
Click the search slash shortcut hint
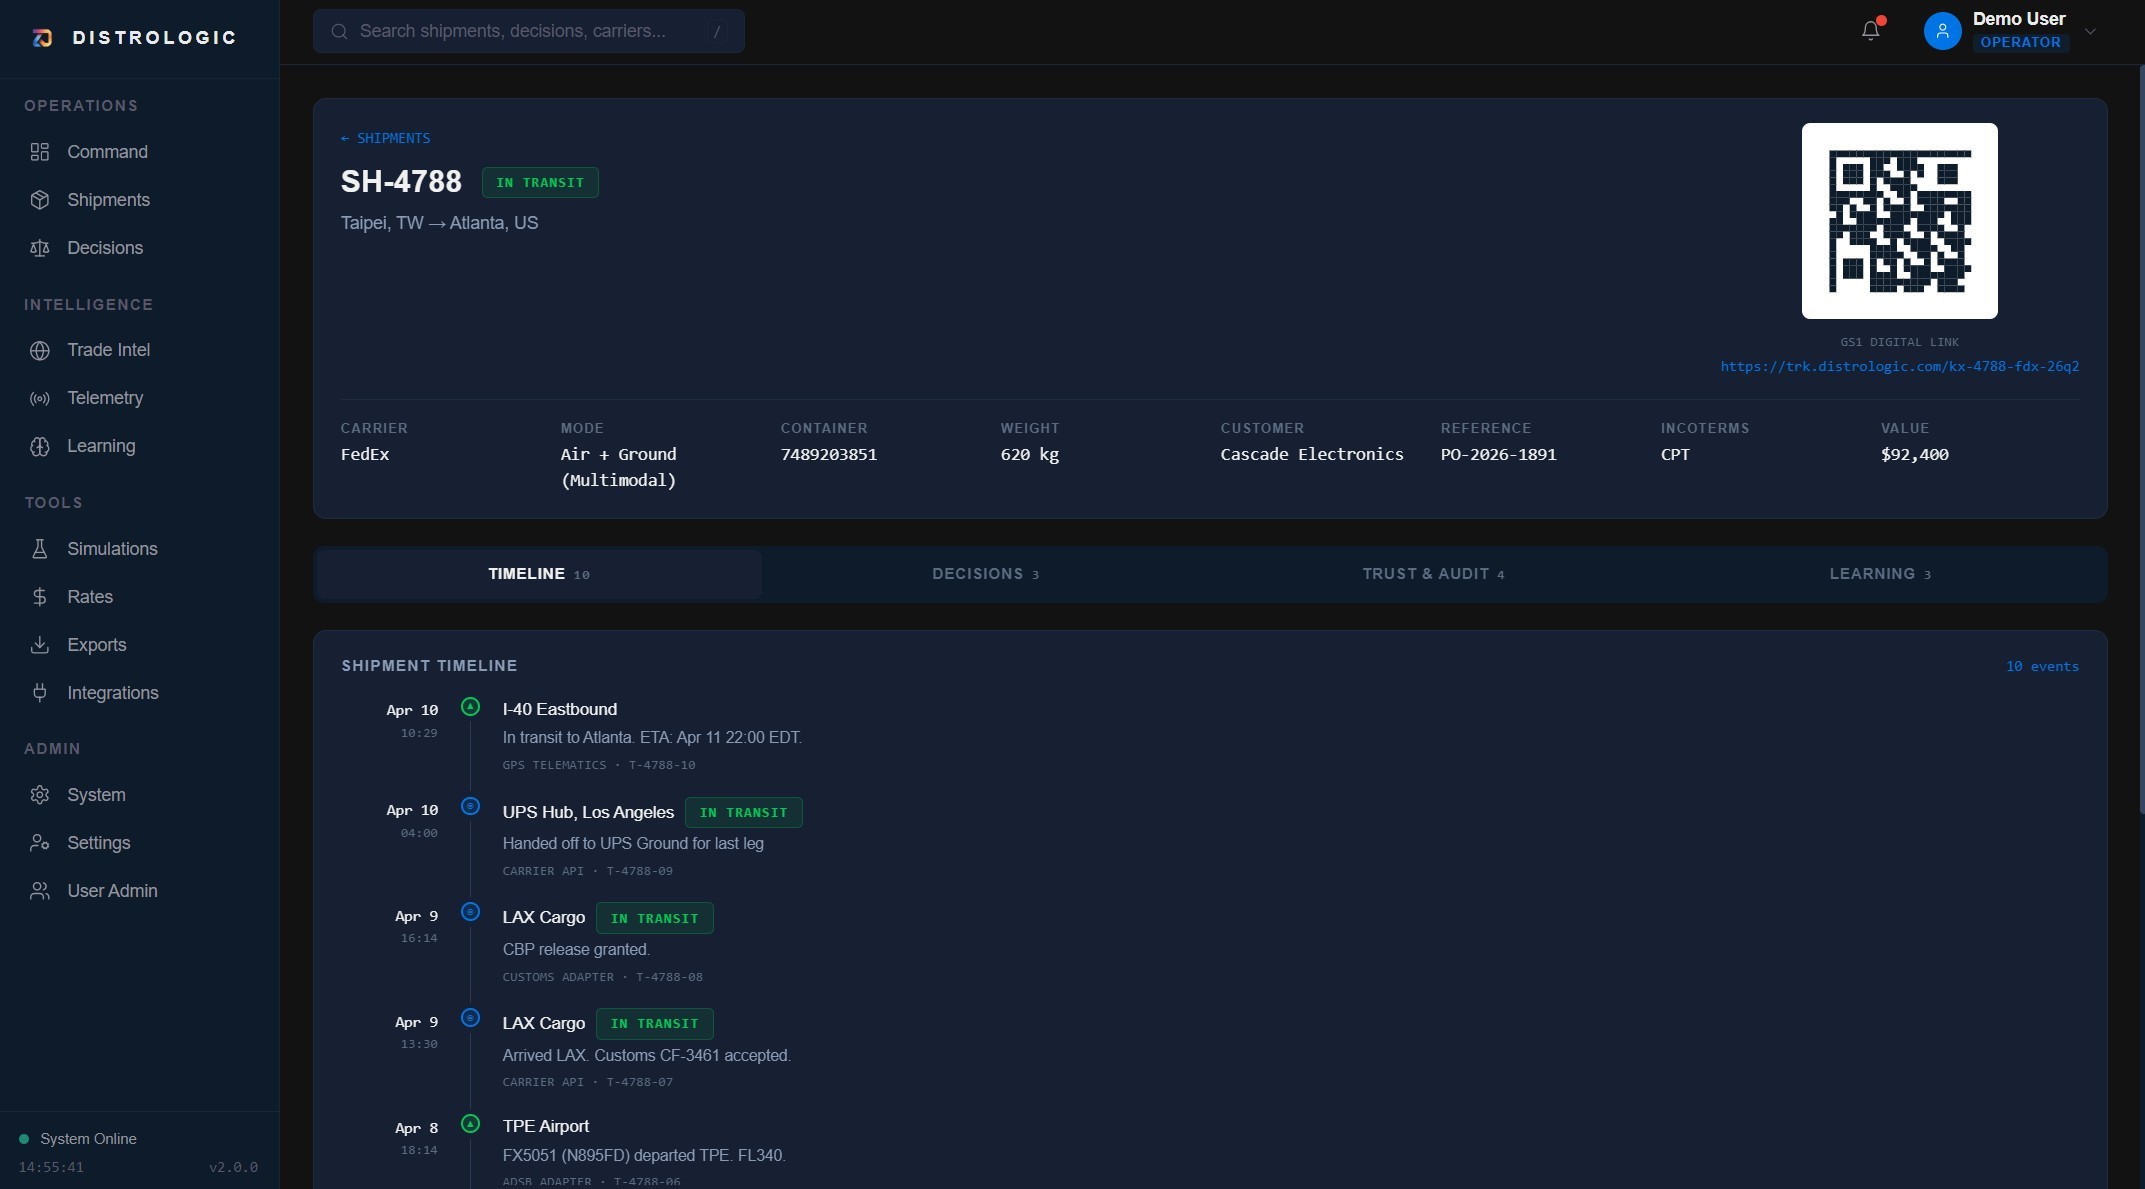(x=717, y=31)
